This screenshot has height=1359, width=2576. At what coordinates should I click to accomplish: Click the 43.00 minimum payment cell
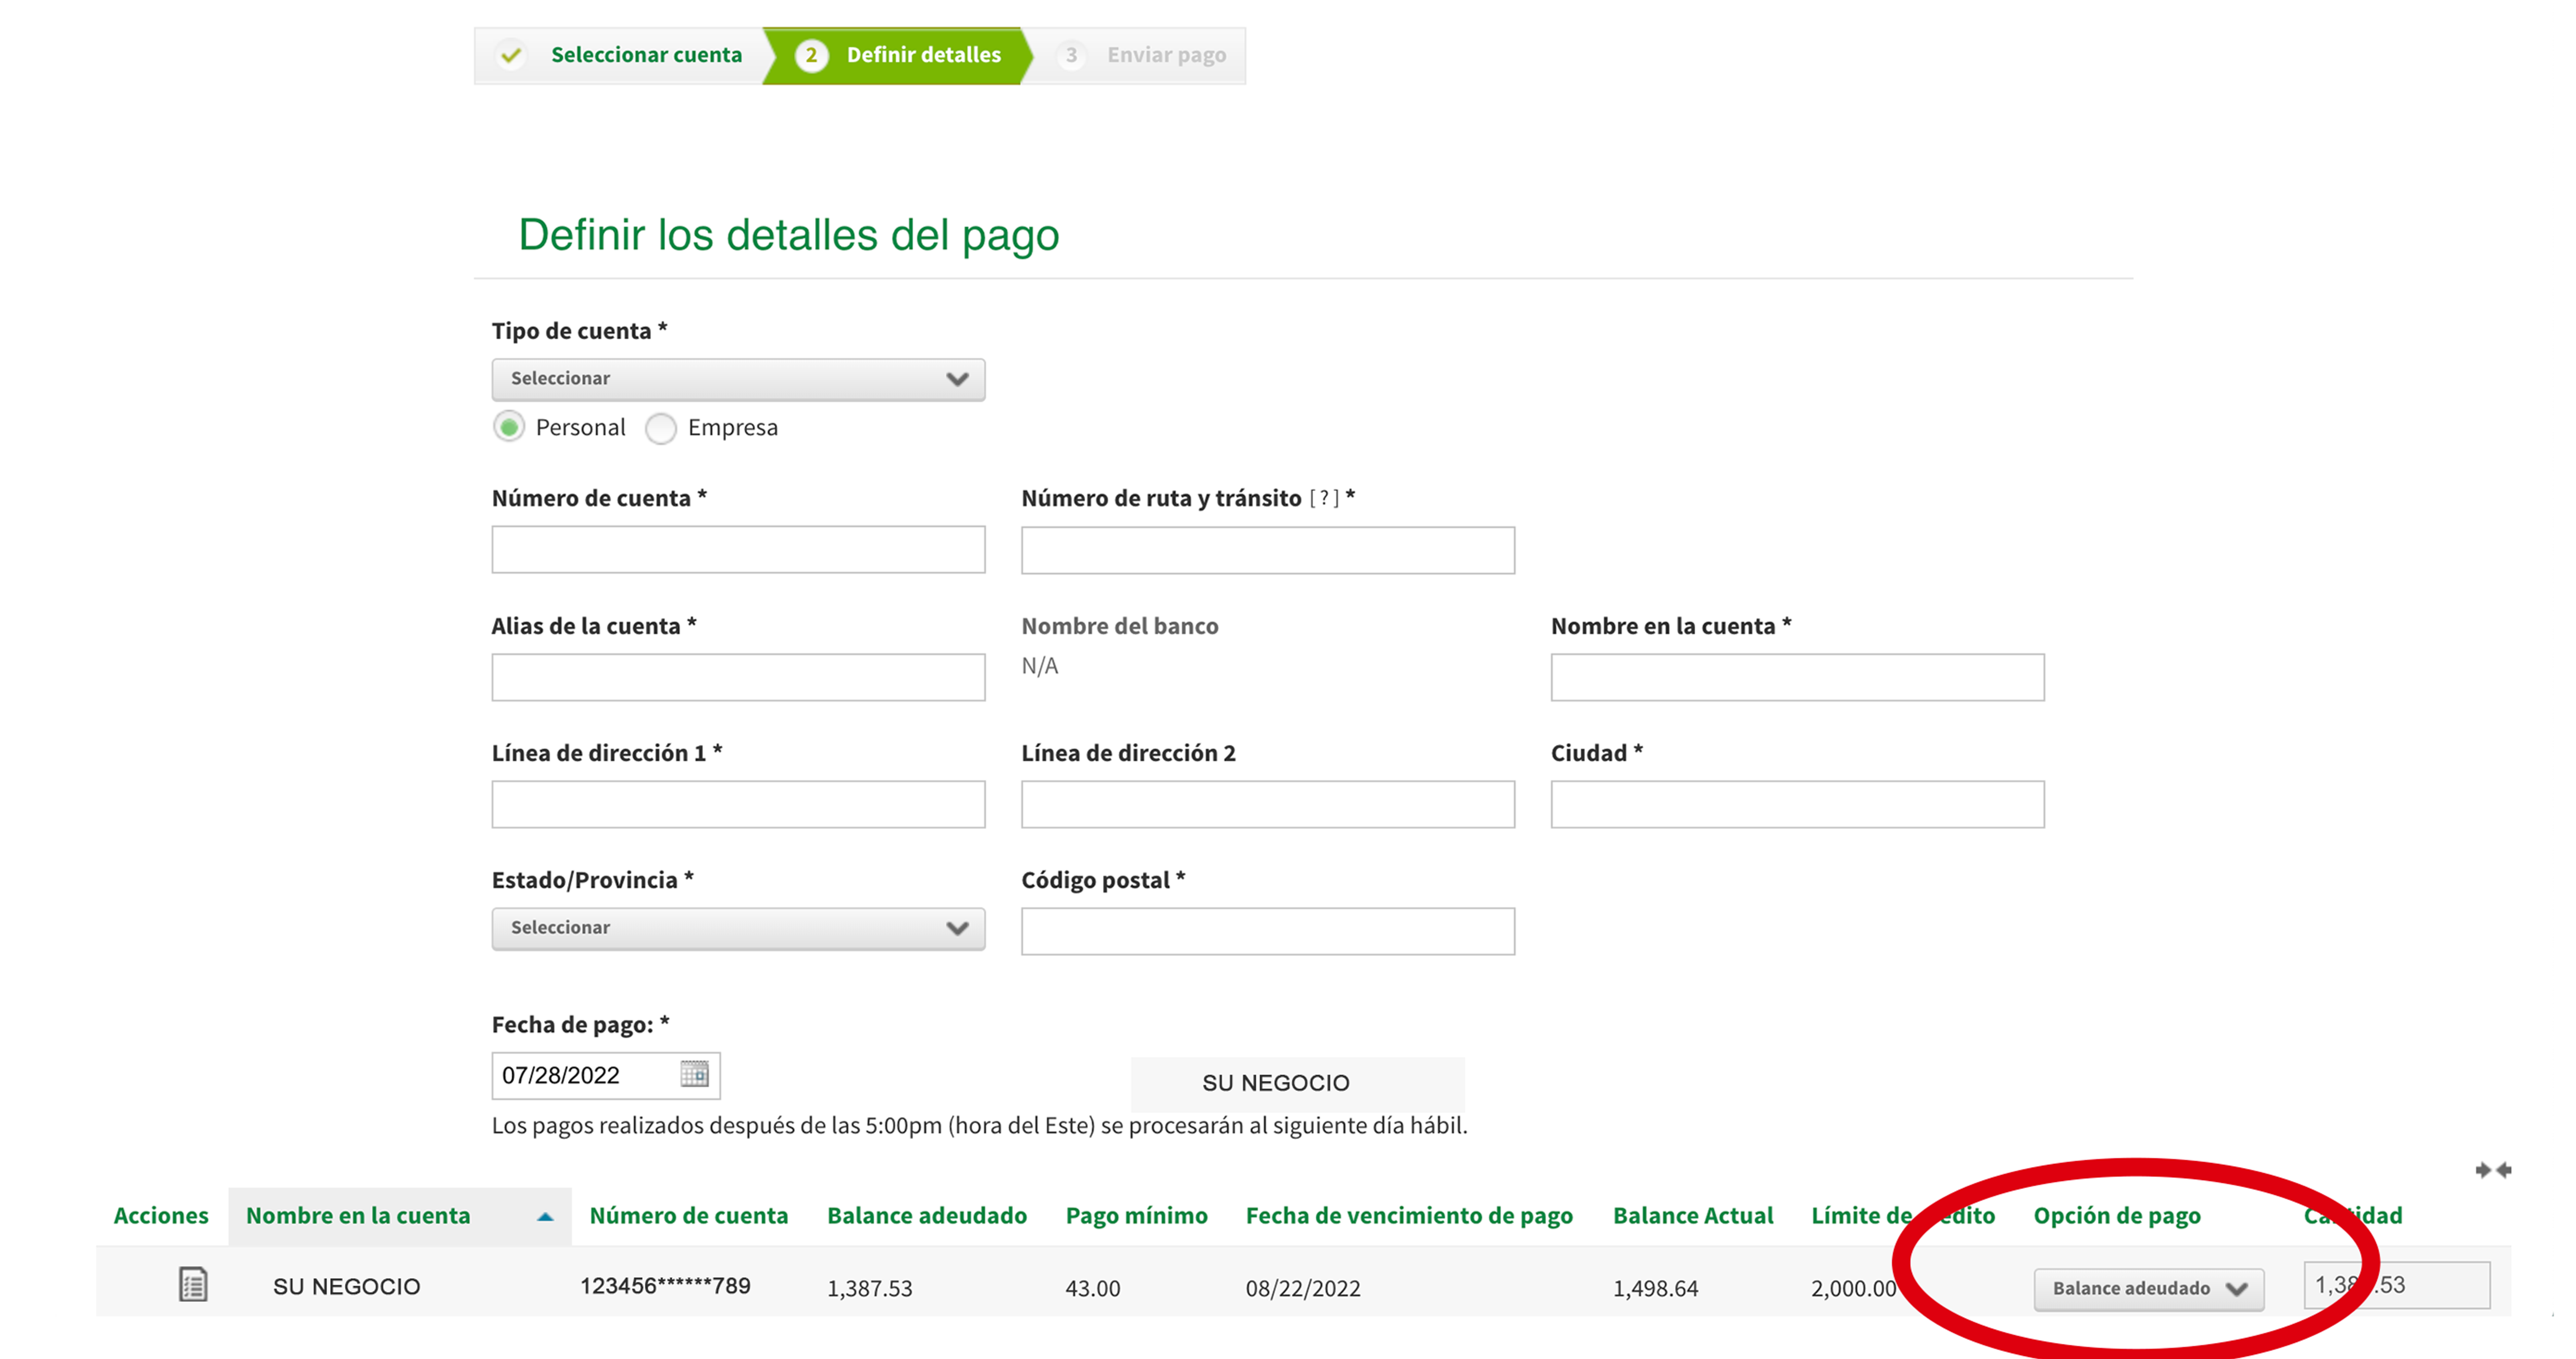click(x=1093, y=1288)
